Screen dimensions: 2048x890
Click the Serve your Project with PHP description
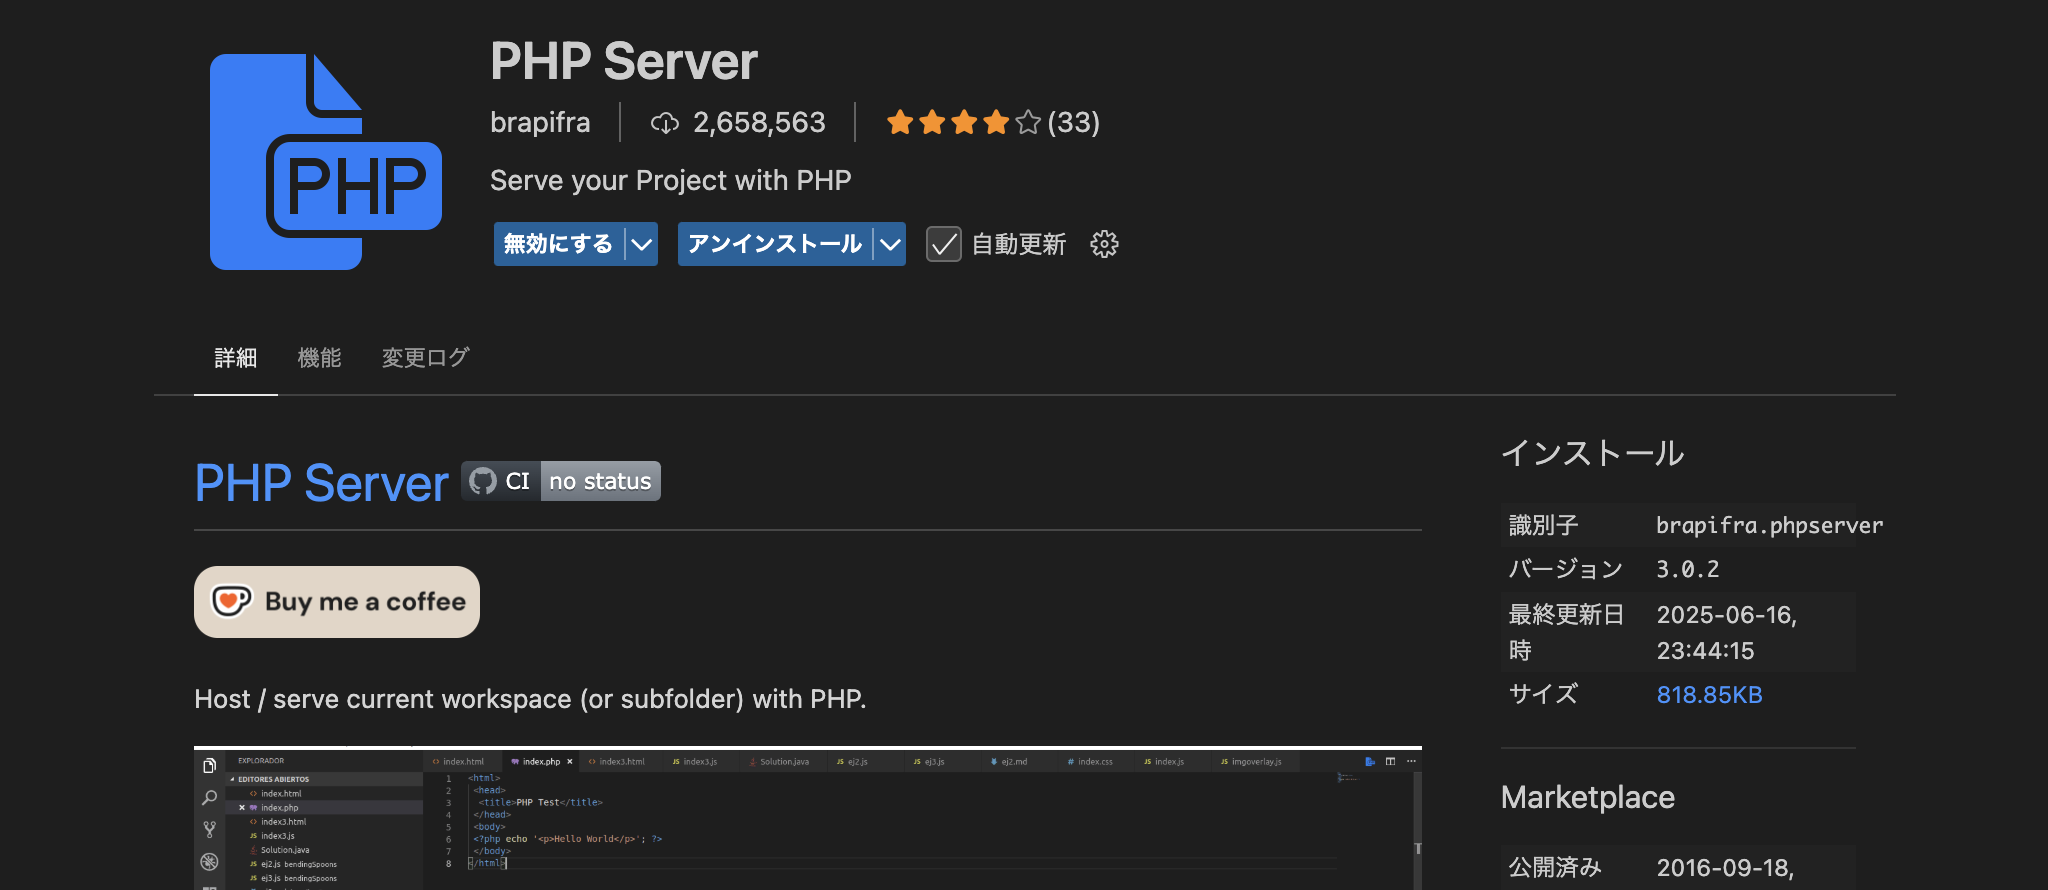coord(670,180)
